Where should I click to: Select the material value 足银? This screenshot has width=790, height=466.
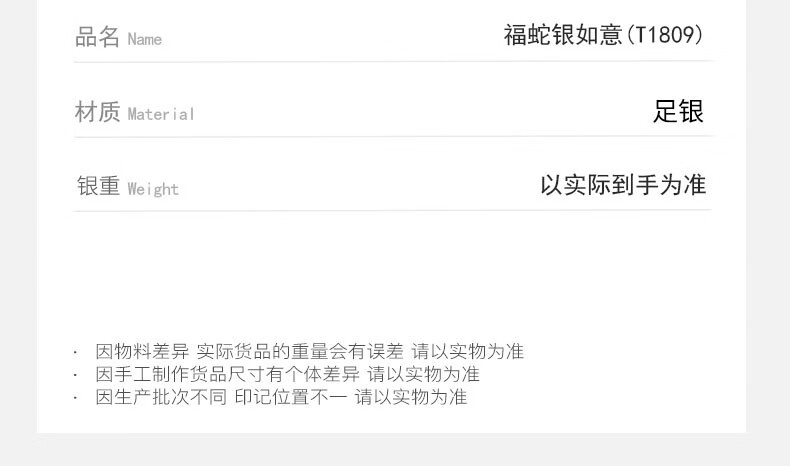[x=678, y=111]
